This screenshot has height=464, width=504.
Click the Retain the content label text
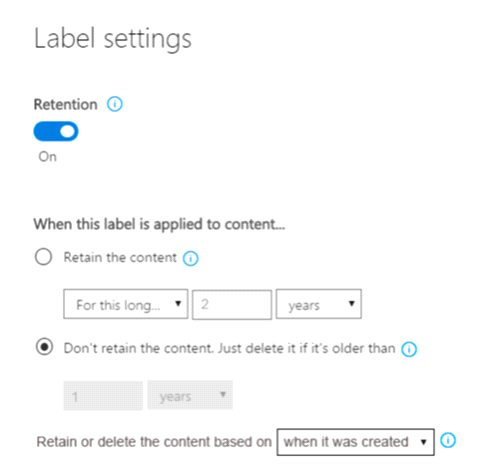(120, 257)
